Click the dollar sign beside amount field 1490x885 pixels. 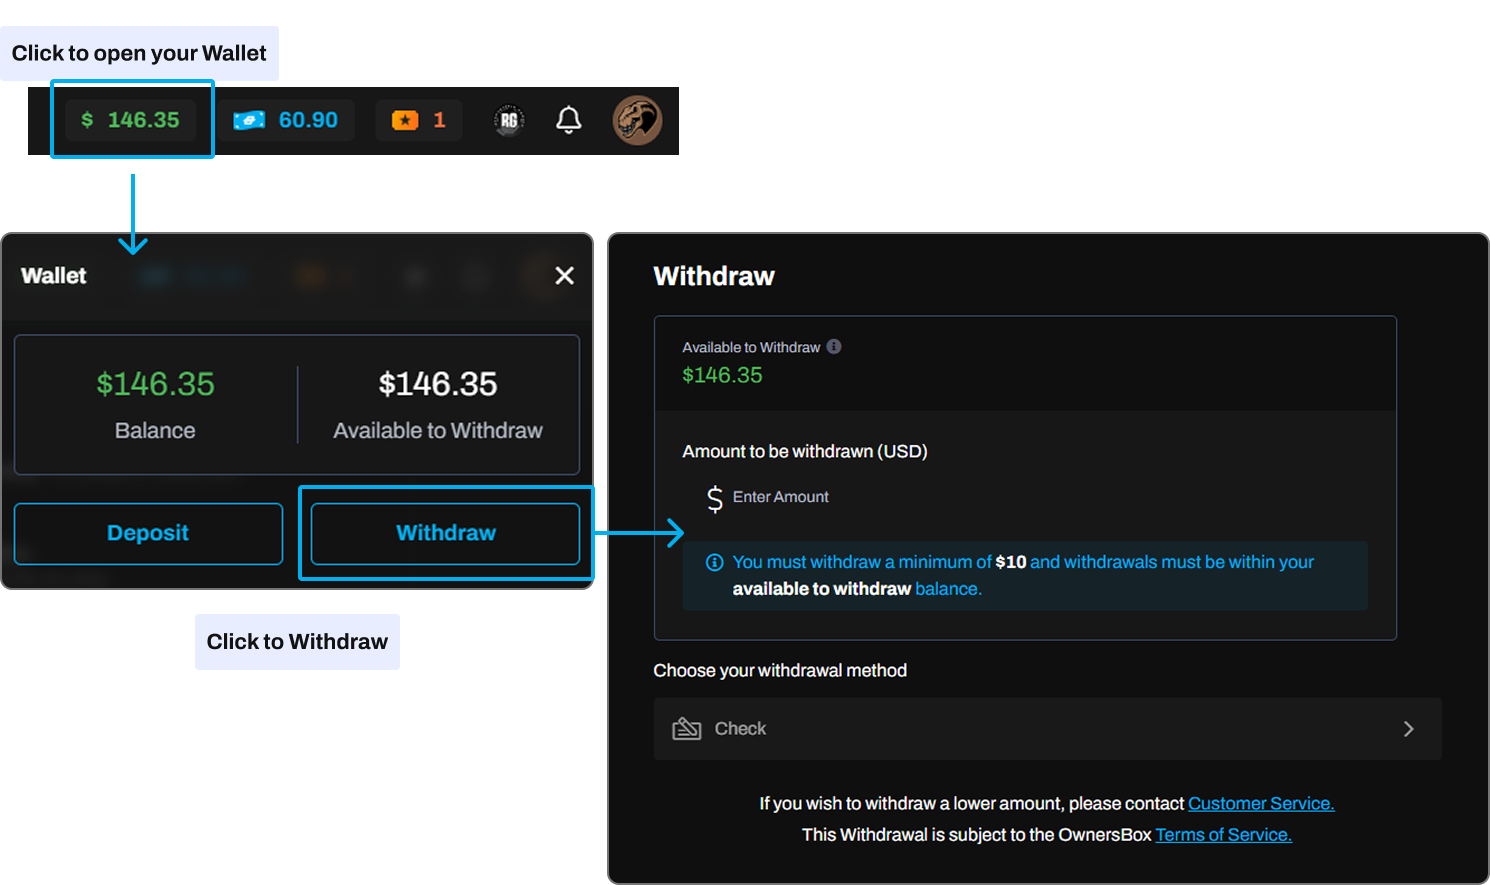click(714, 498)
